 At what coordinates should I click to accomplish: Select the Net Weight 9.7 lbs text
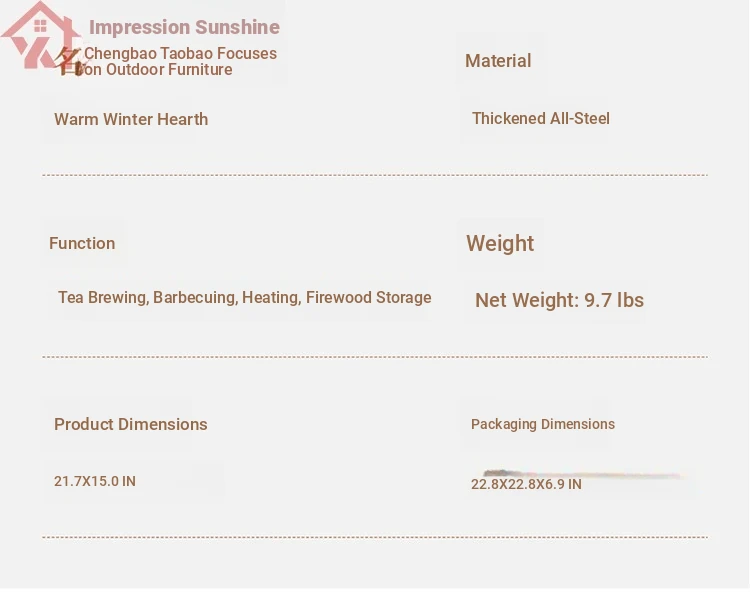559,300
